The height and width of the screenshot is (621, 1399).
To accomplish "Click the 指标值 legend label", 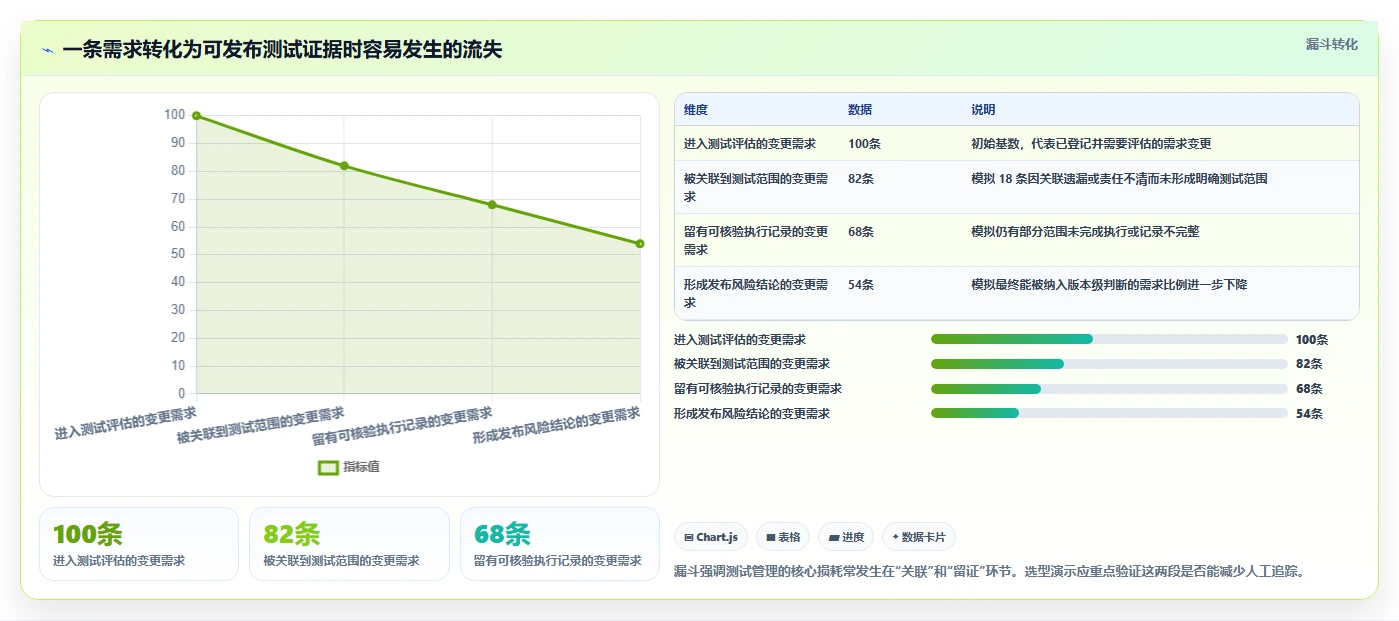I will click(361, 467).
